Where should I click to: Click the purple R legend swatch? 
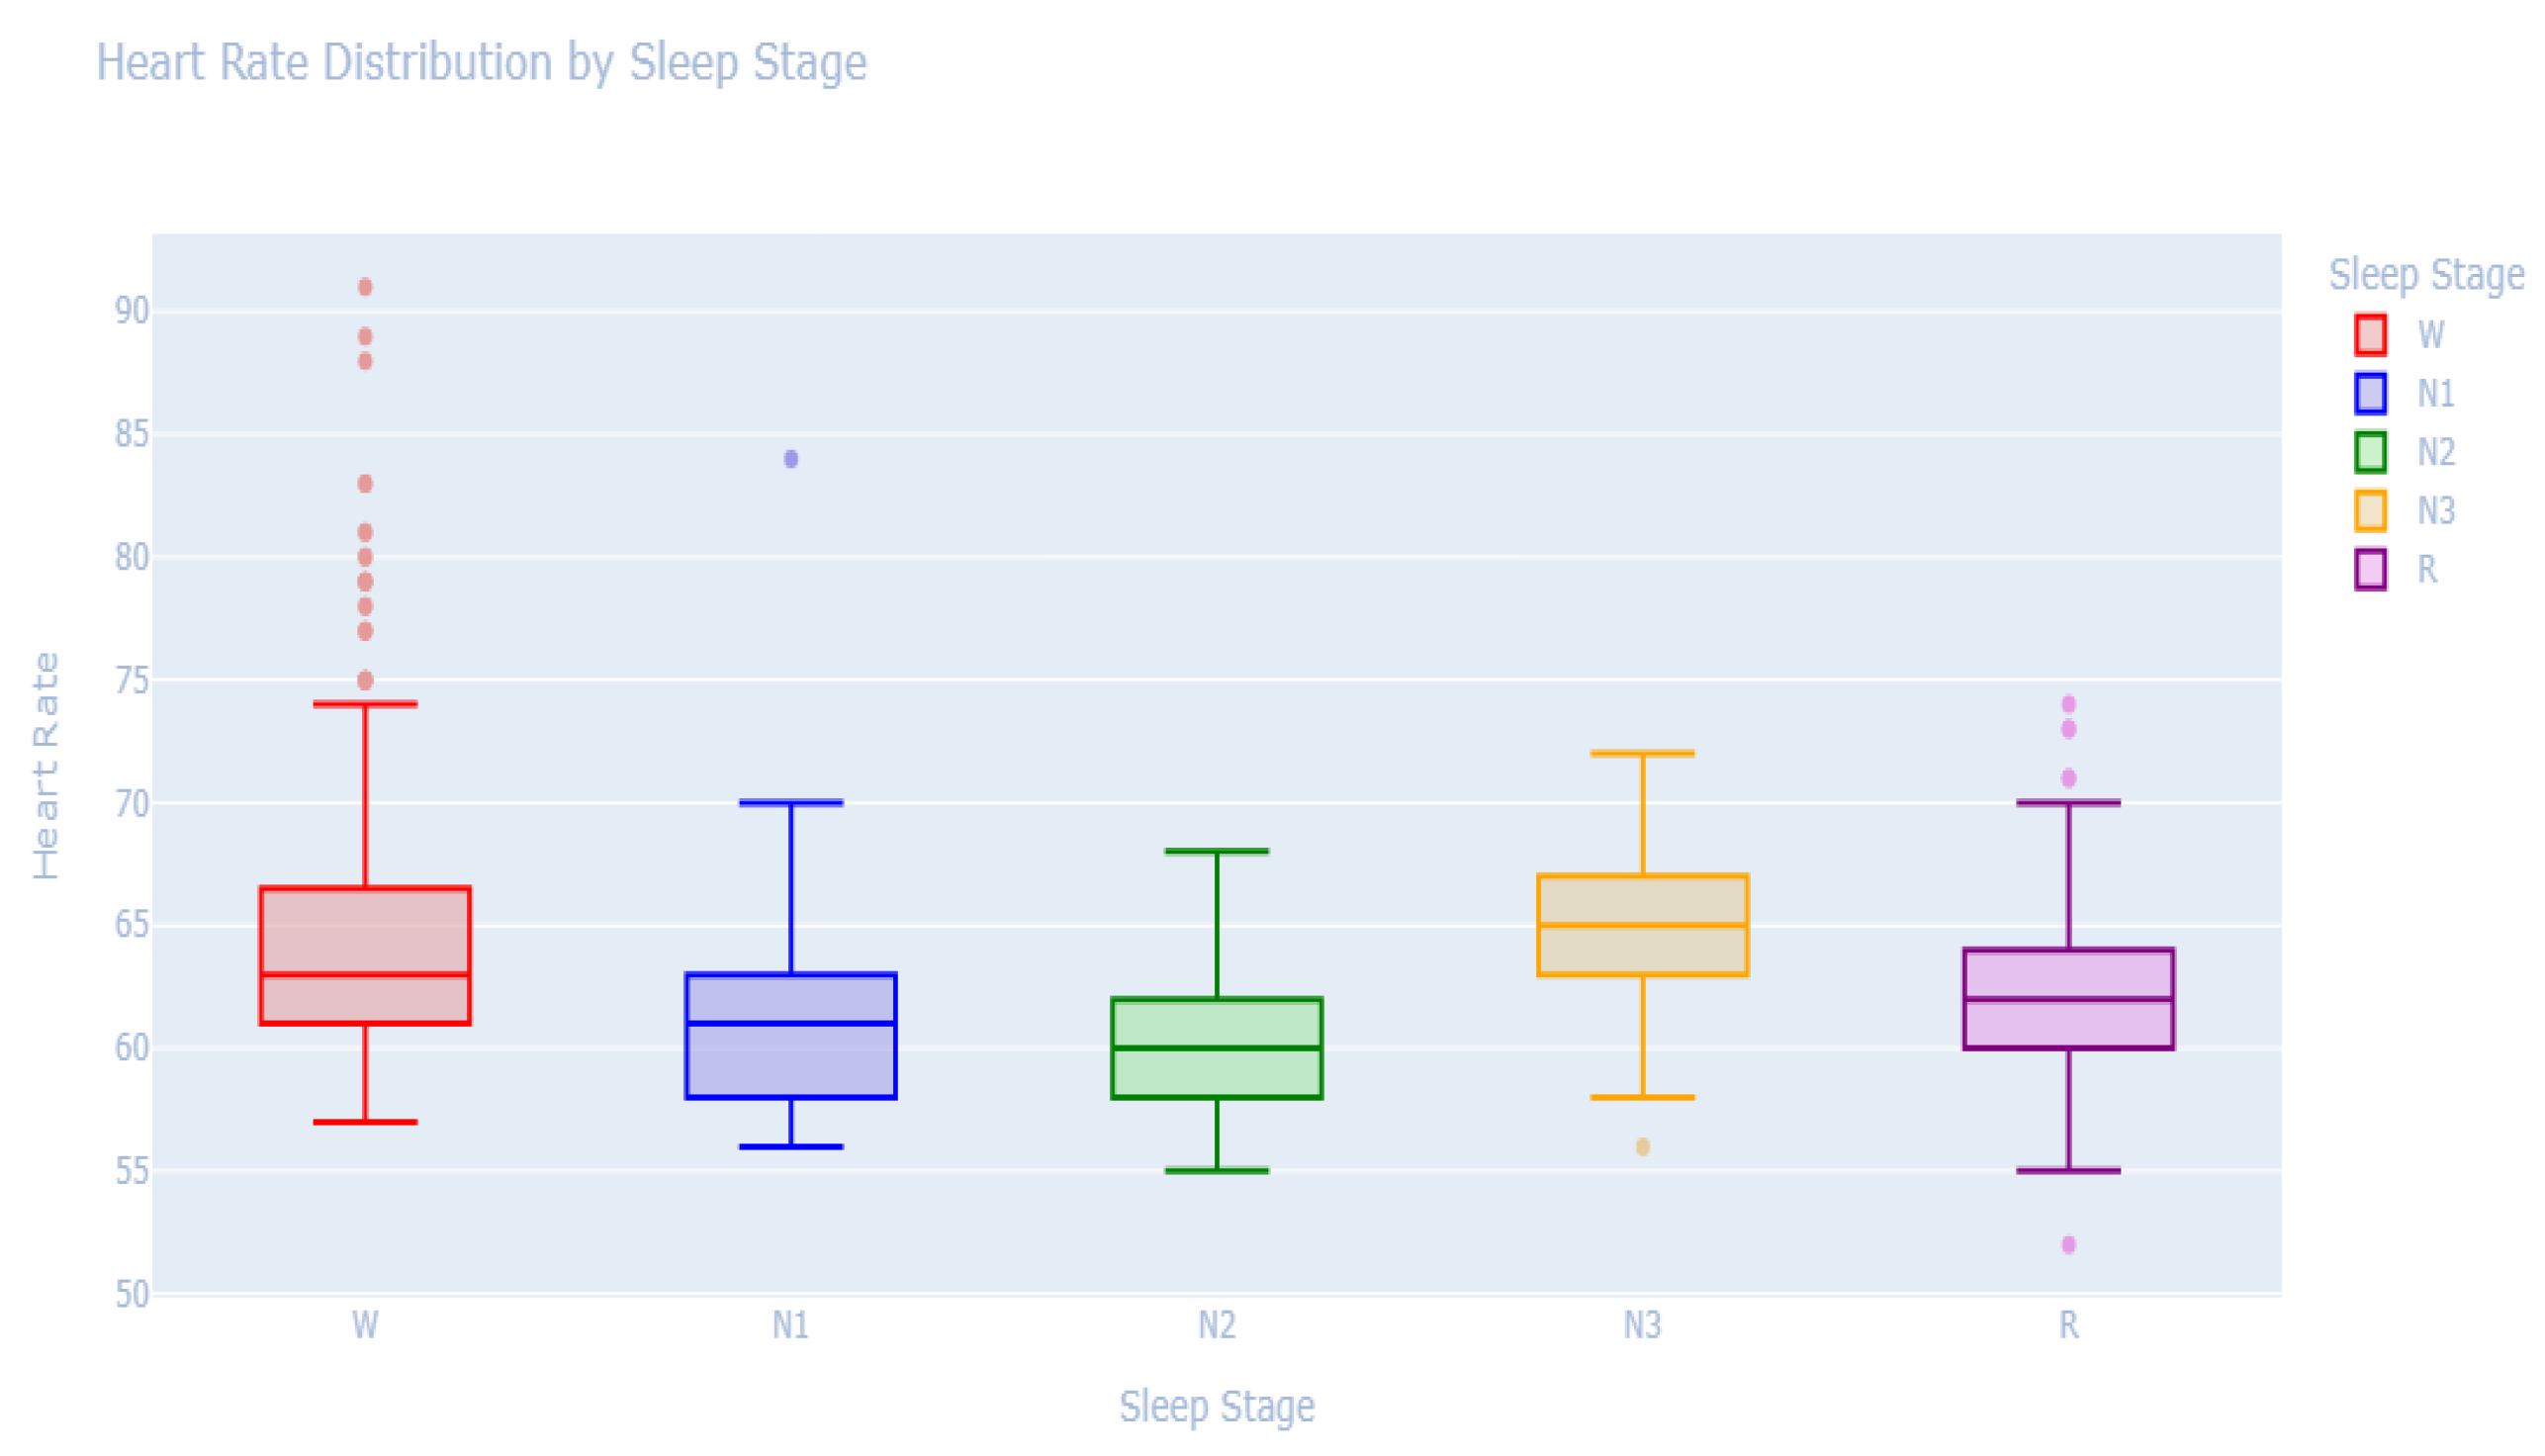[x=2370, y=570]
